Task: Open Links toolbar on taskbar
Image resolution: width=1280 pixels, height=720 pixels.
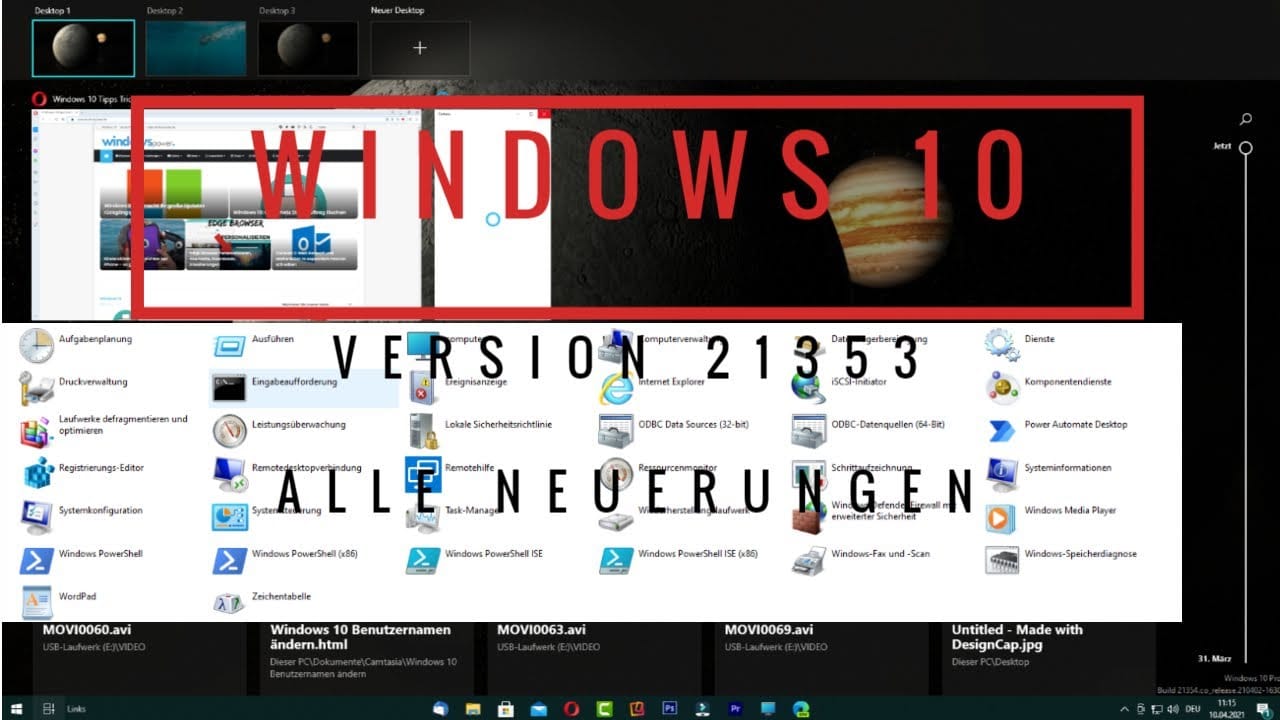Action: click(x=76, y=708)
